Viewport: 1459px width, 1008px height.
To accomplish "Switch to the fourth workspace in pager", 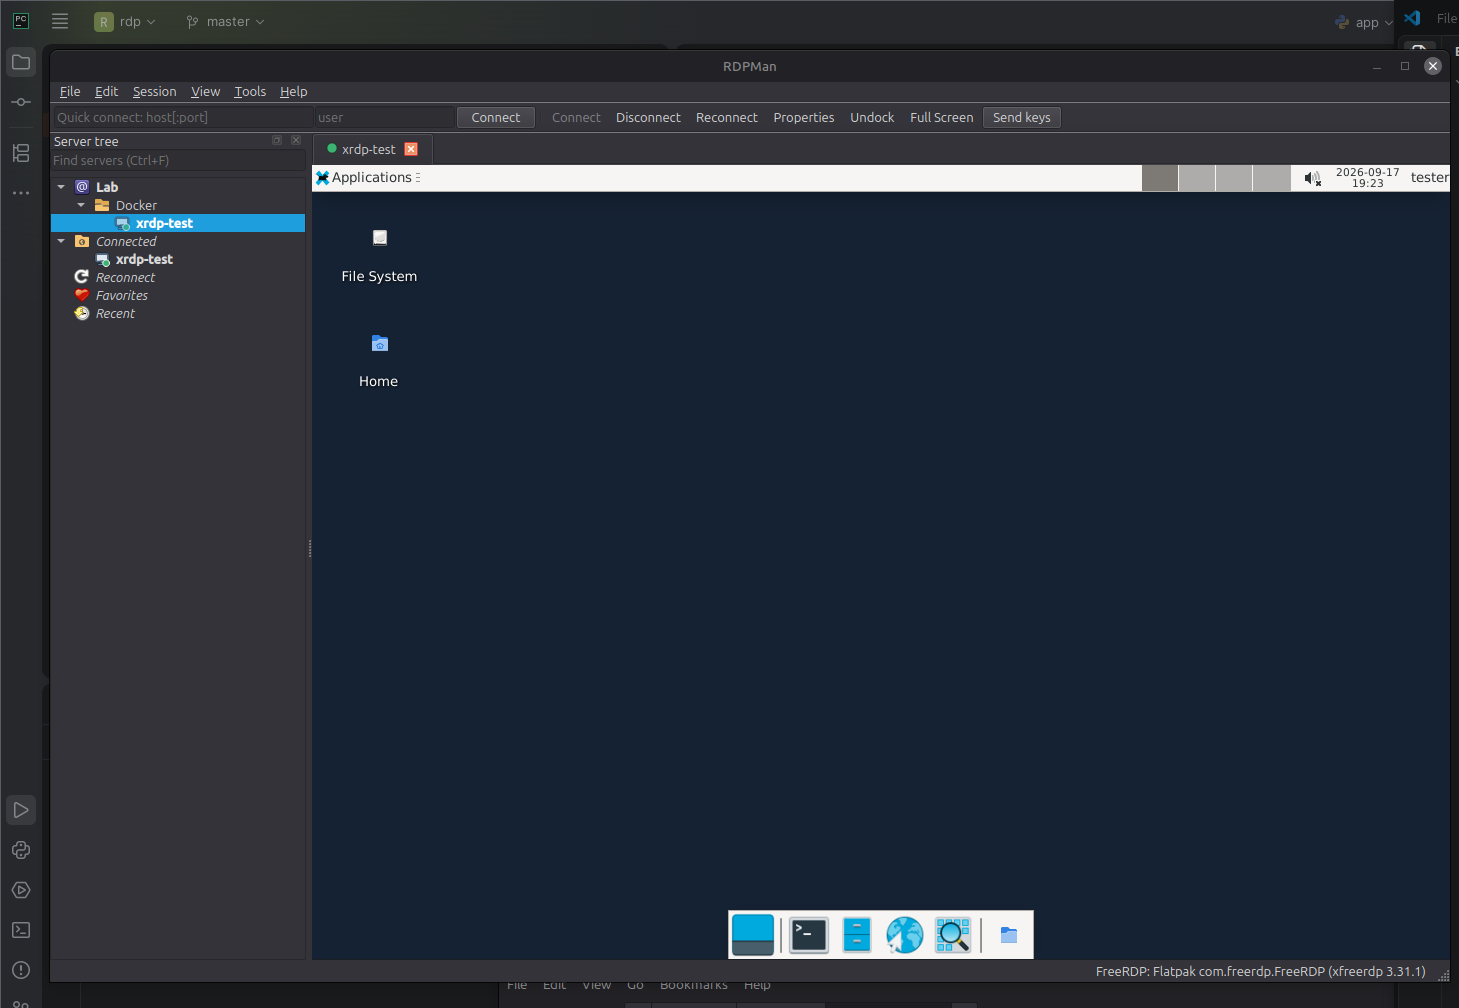I will tap(1271, 178).
